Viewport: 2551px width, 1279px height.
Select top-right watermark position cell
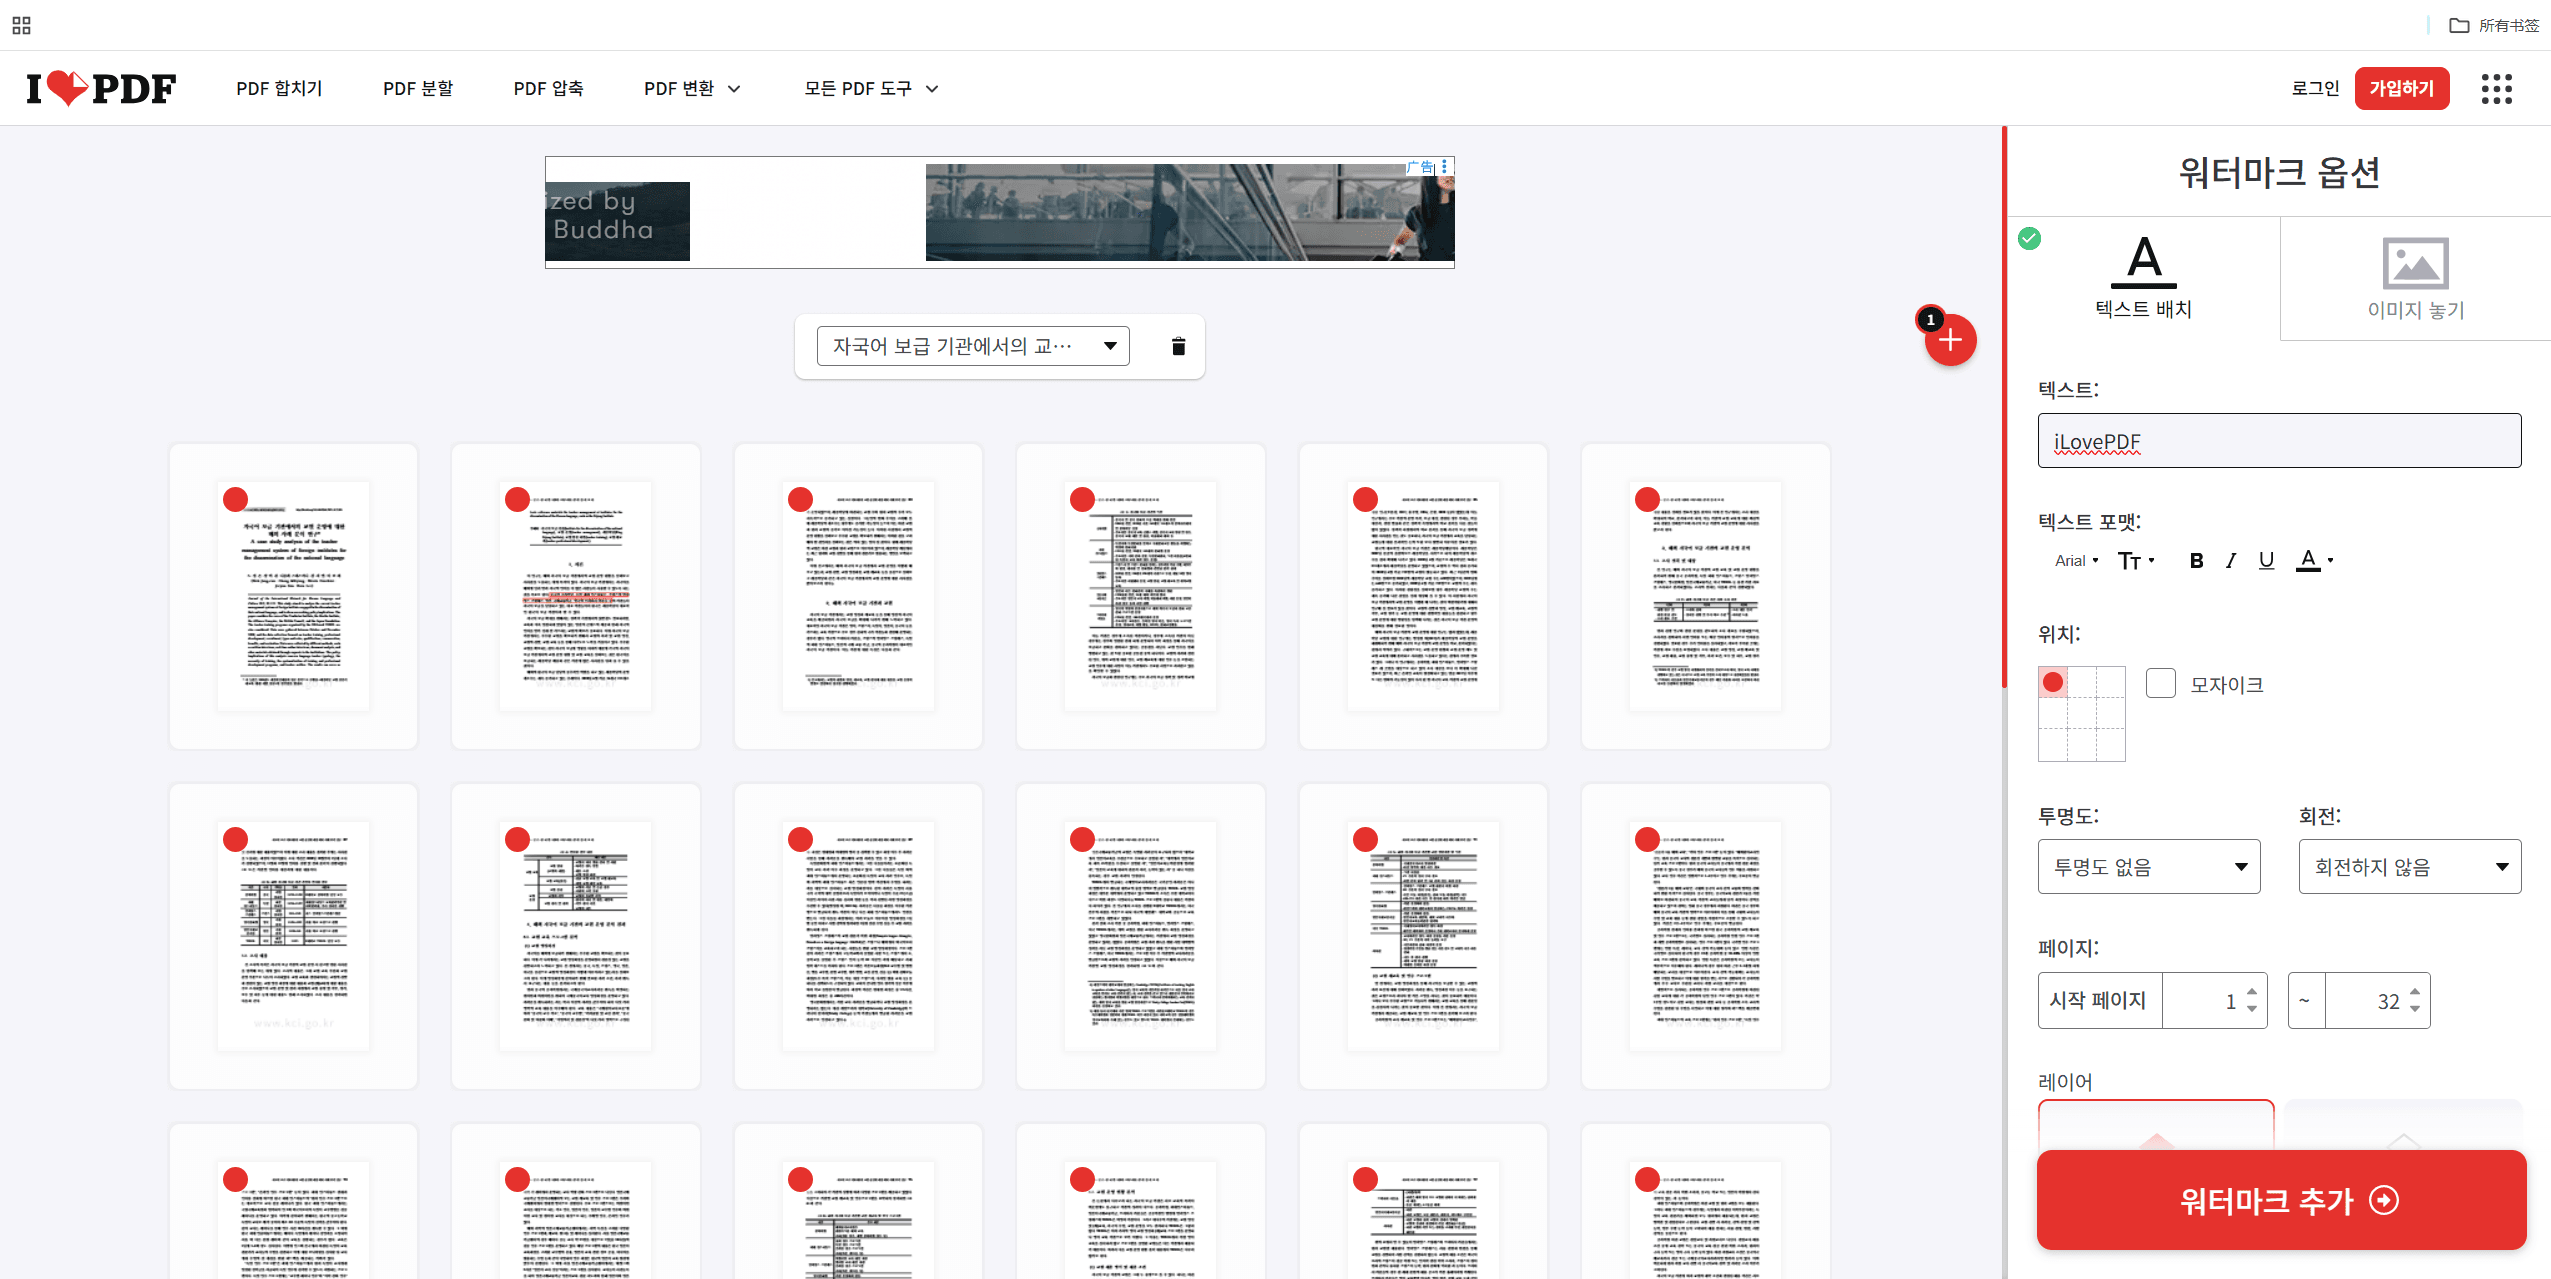(2111, 682)
